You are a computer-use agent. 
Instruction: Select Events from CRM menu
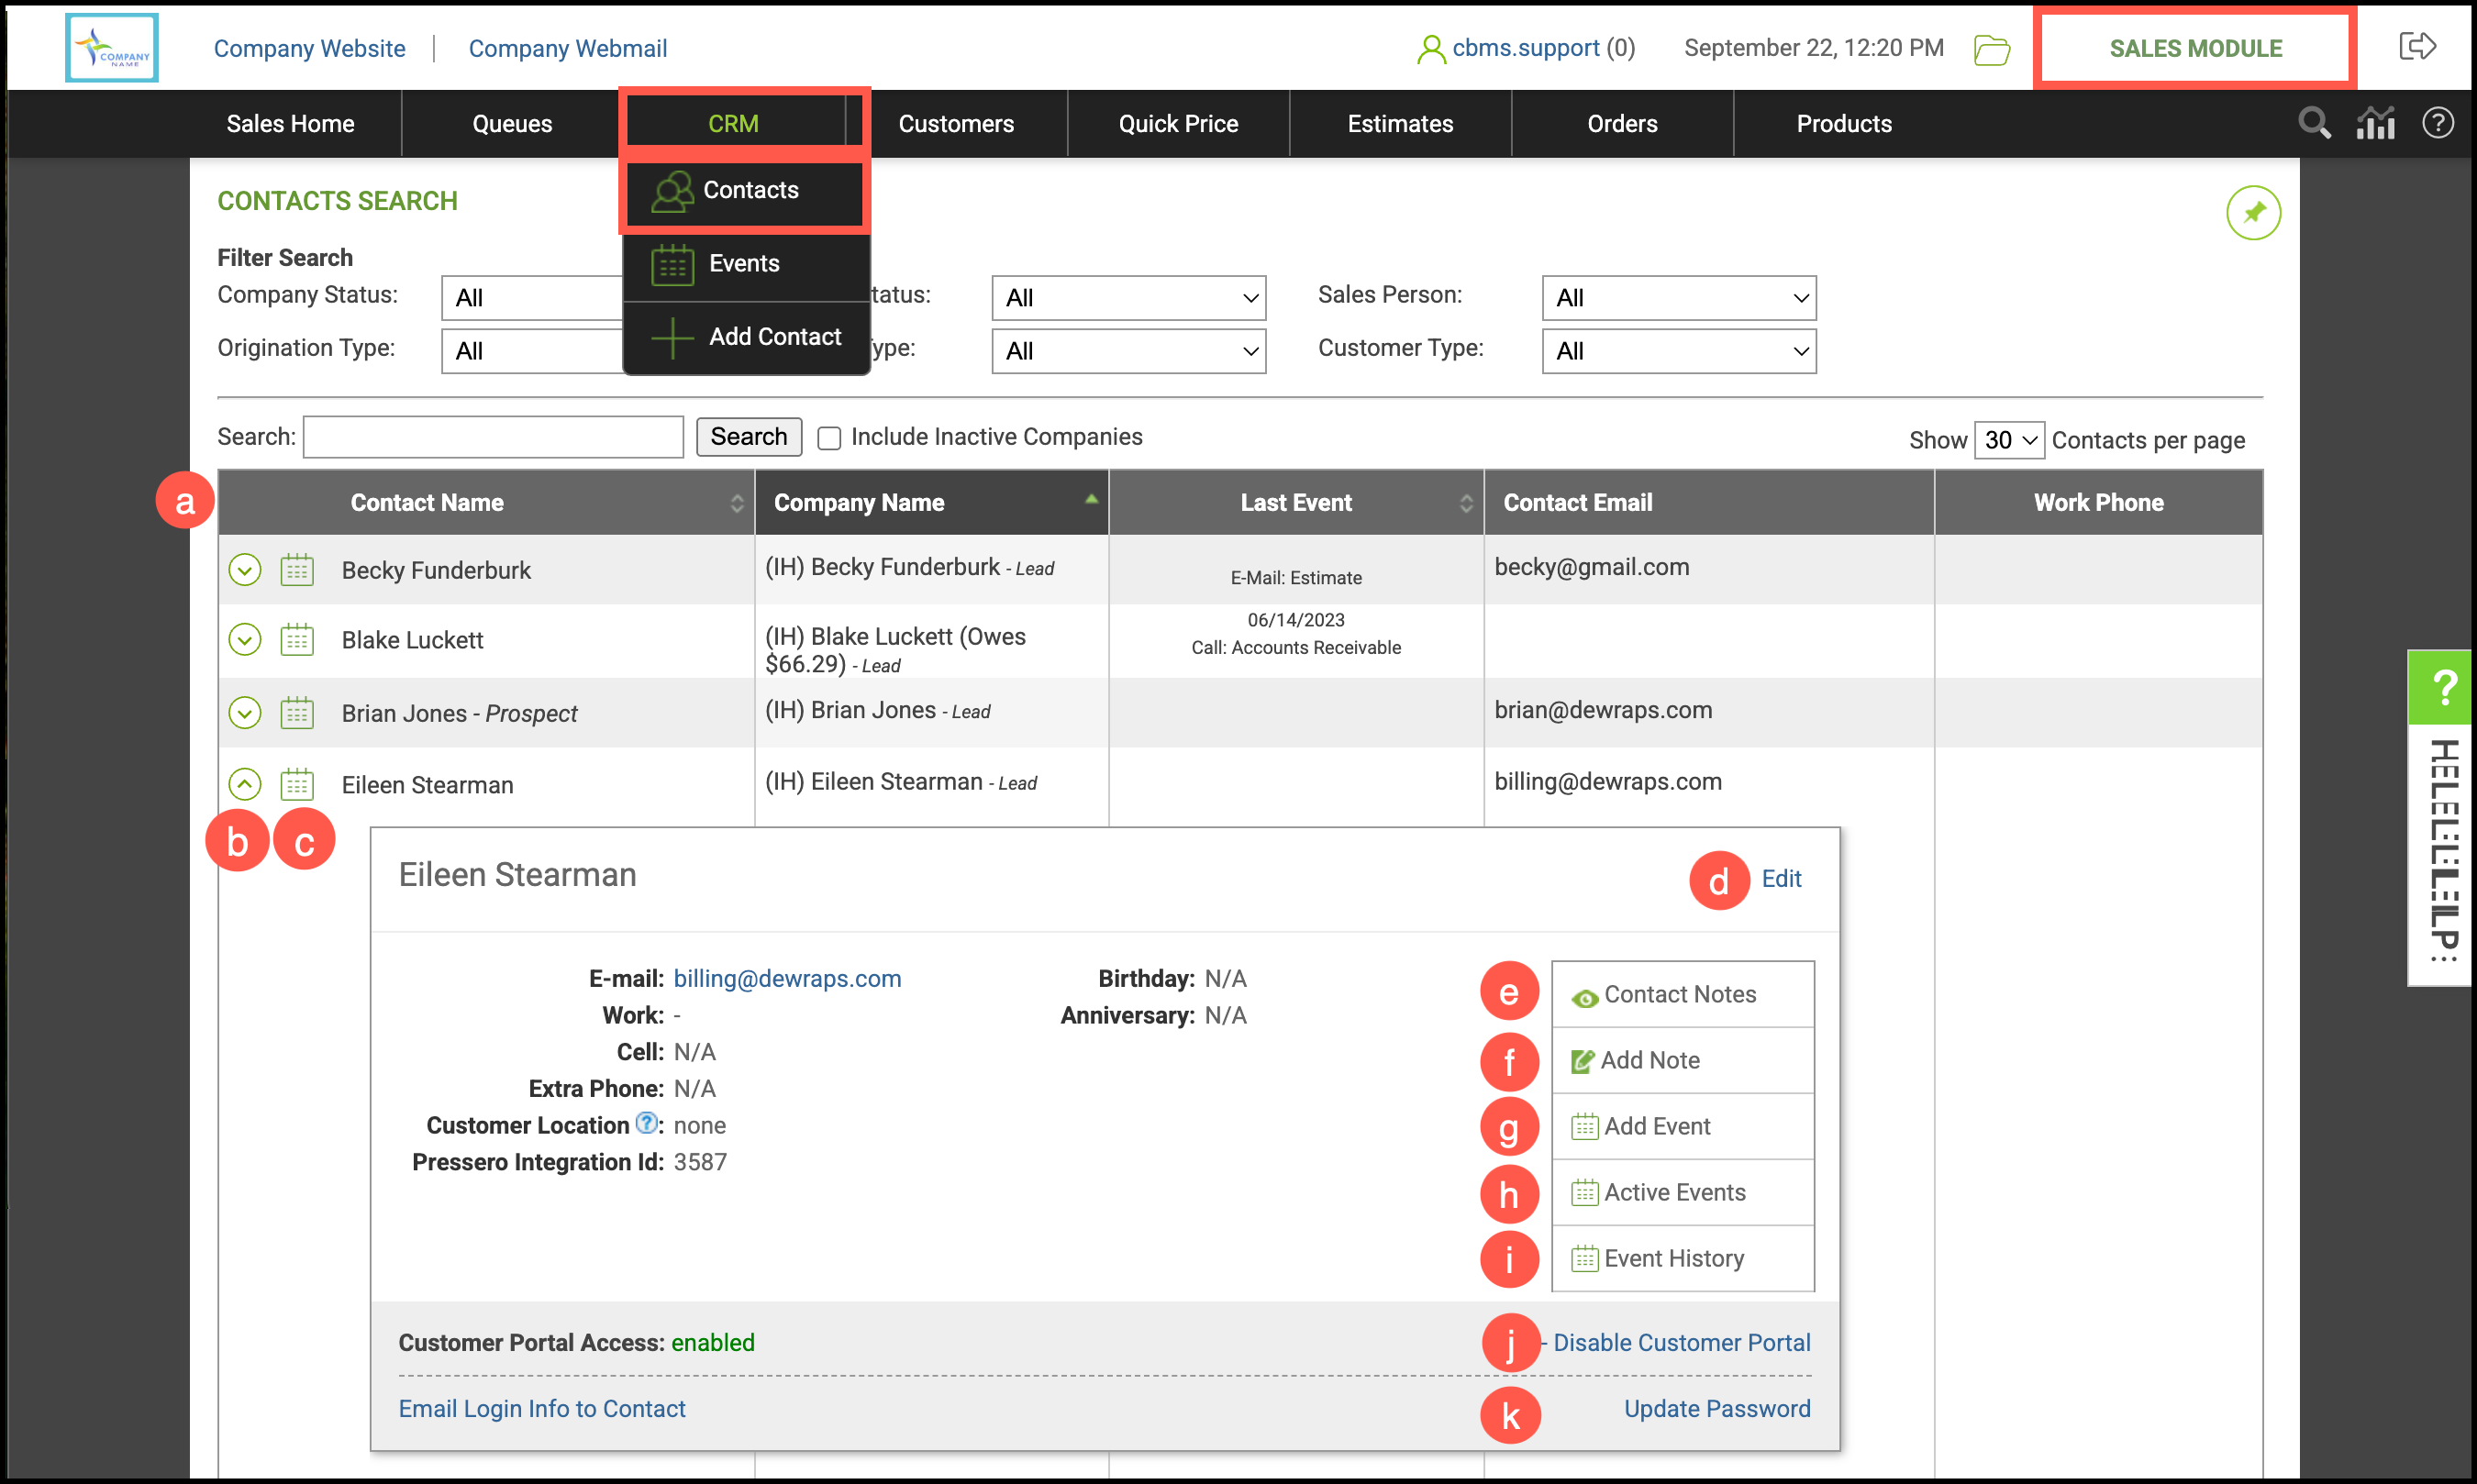pyautogui.click(x=744, y=264)
